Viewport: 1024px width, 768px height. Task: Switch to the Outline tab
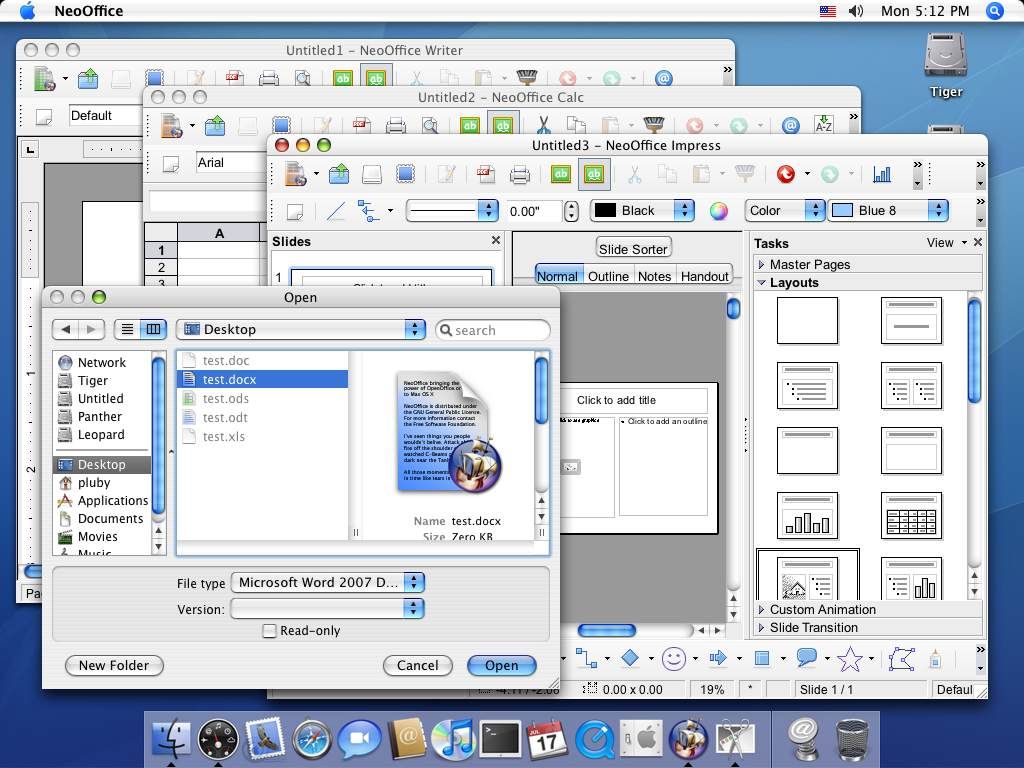[x=608, y=276]
